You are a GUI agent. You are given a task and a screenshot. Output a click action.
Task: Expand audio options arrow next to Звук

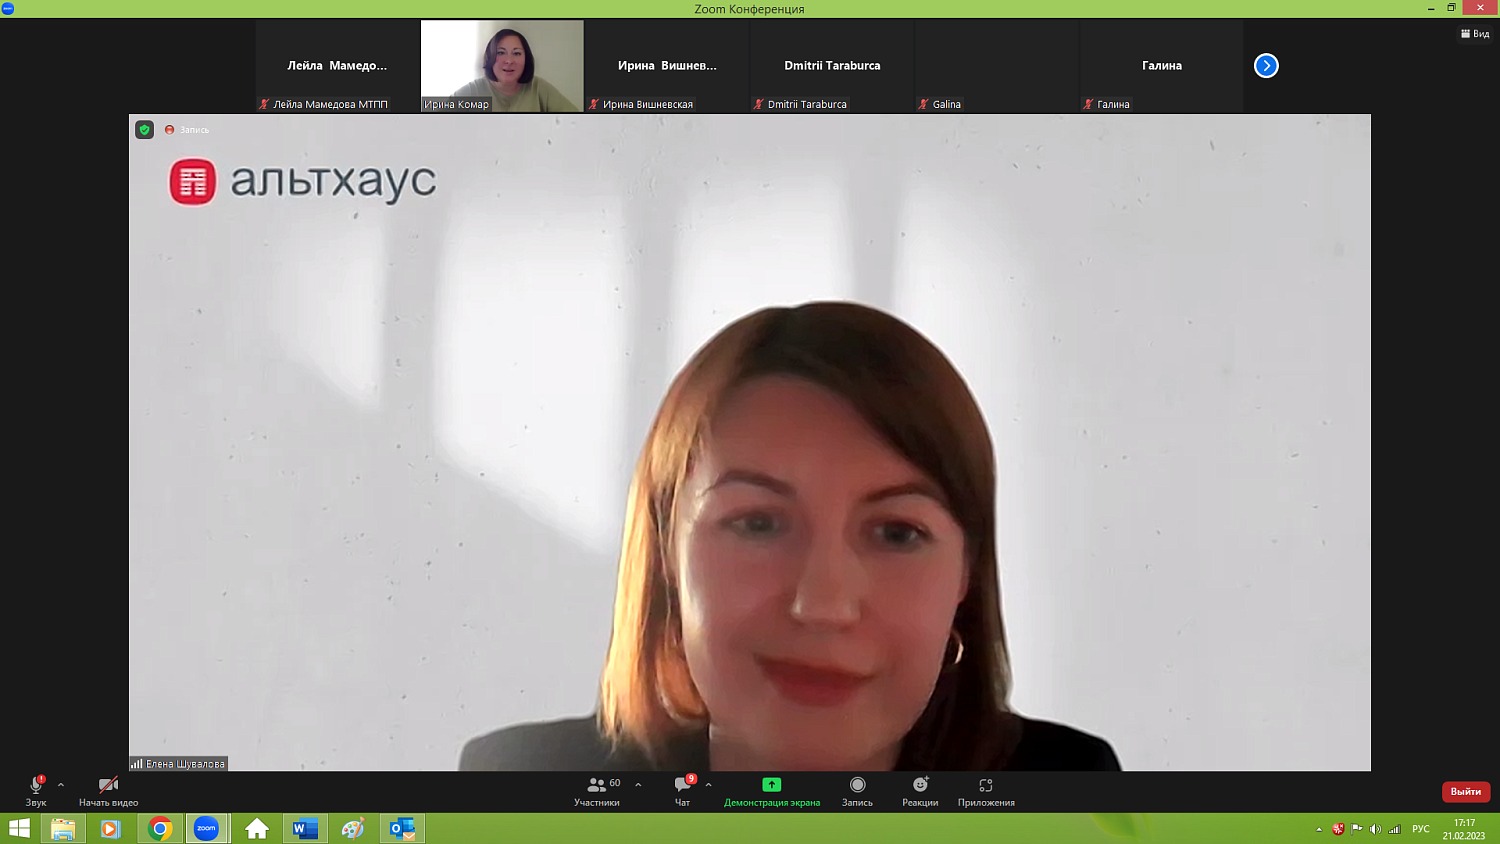point(61,785)
